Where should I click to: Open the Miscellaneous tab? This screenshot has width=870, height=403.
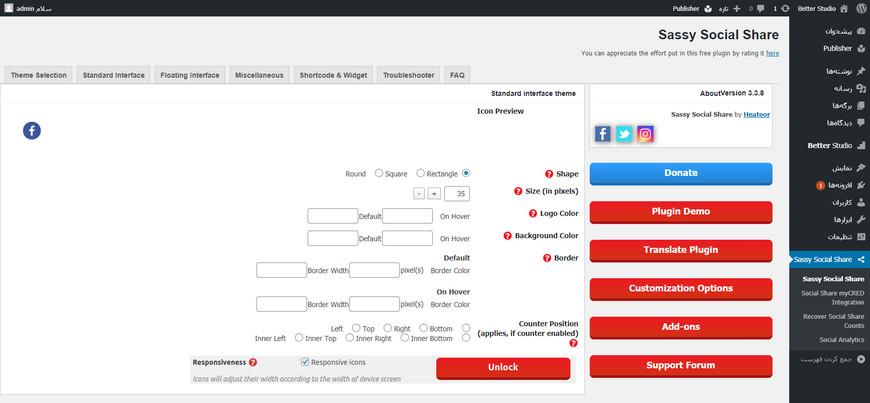click(x=259, y=75)
